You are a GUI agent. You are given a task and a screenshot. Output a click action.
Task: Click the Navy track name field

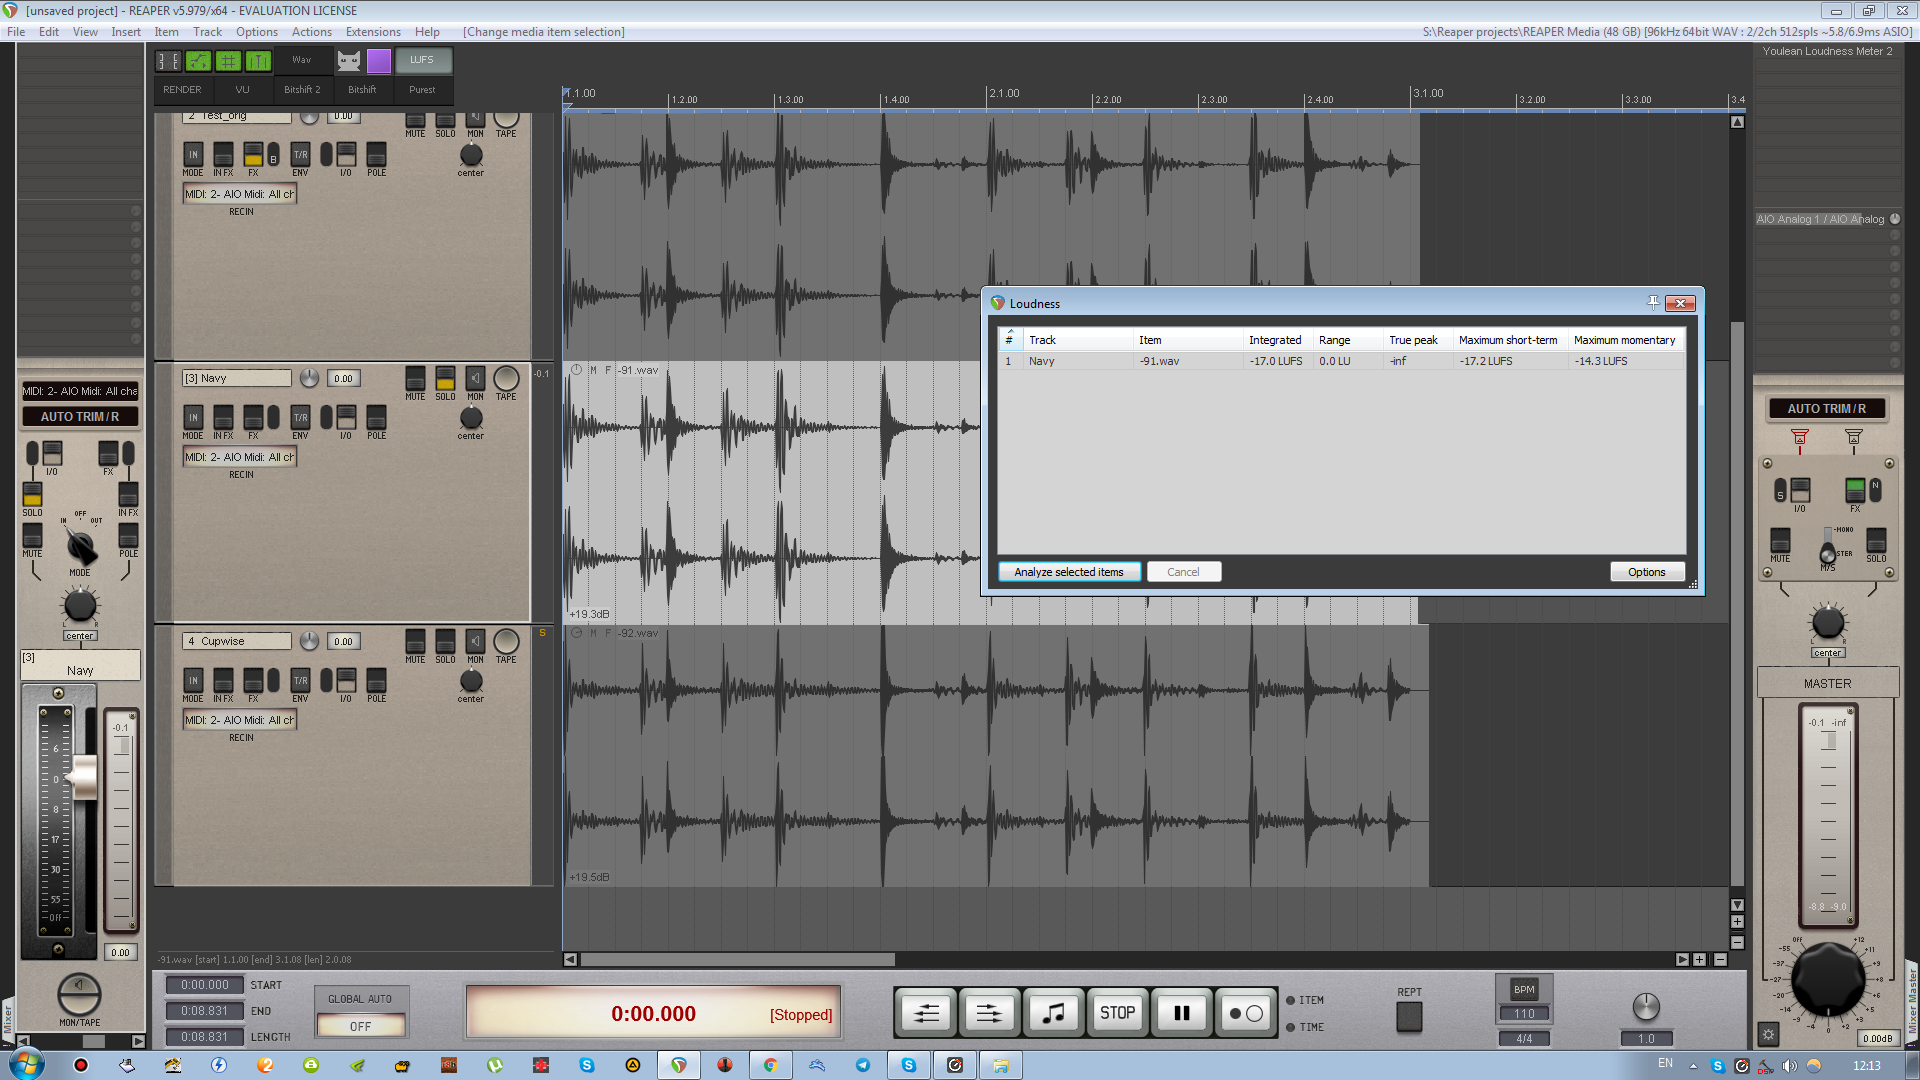(237, 378)
